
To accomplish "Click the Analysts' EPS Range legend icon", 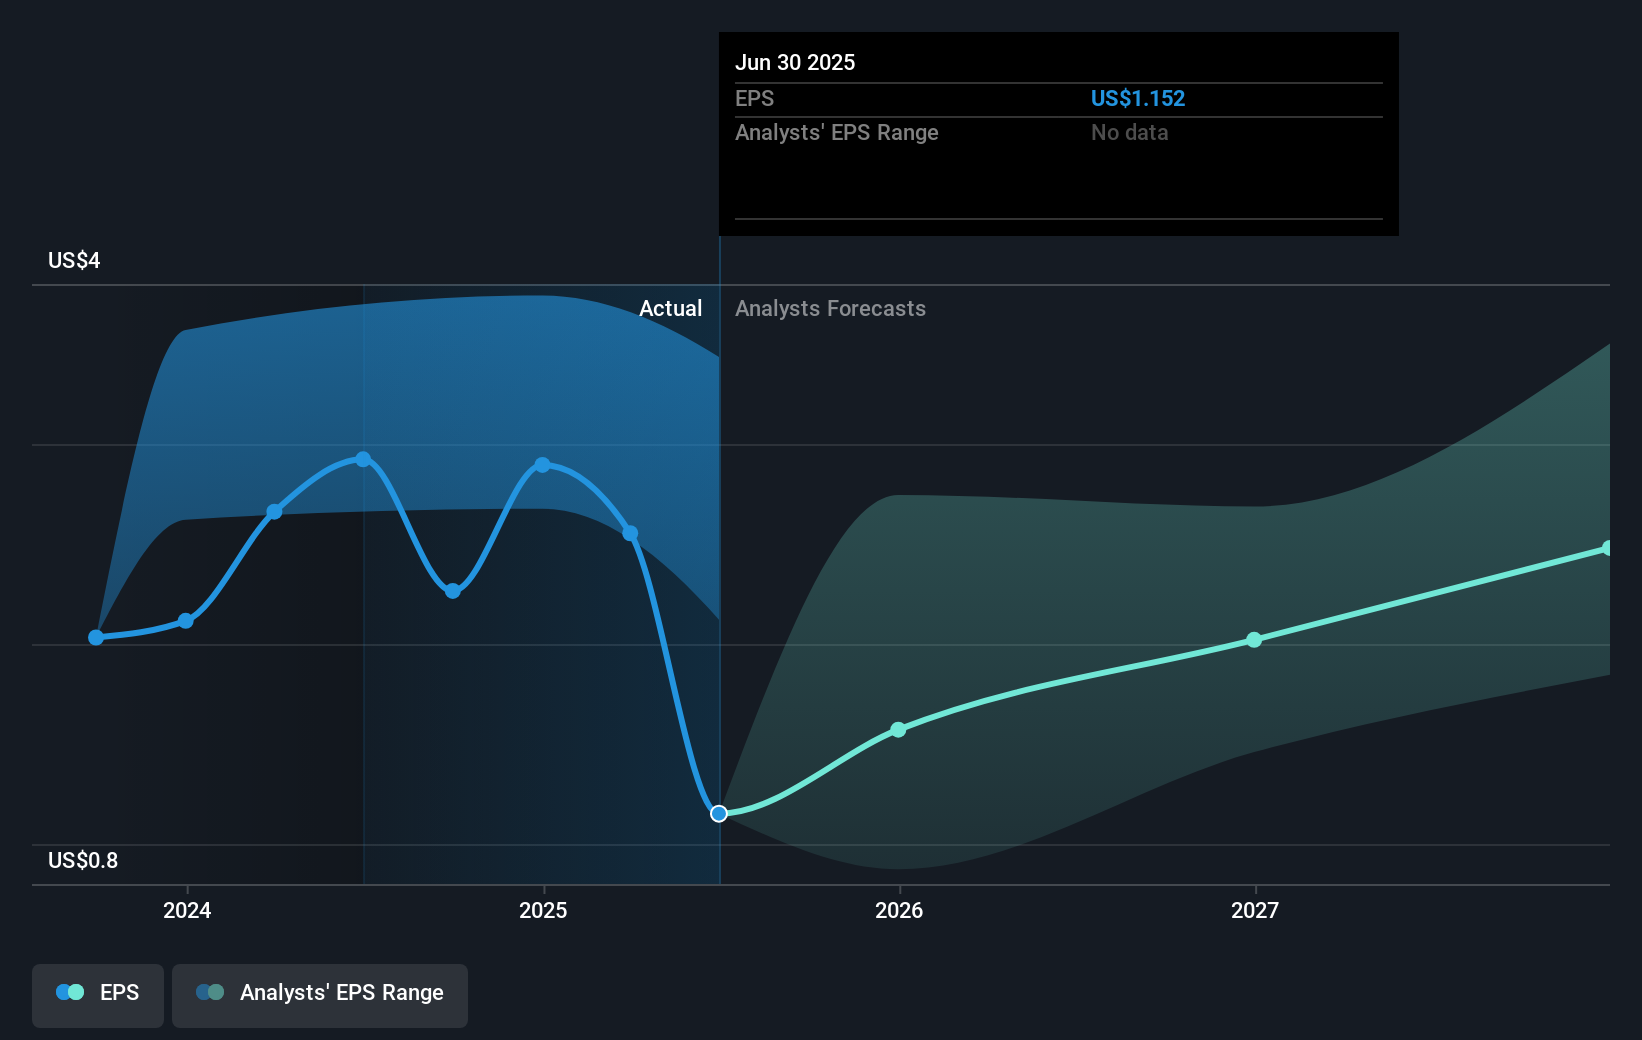I will pyautogui.click(x=210, y=991).
